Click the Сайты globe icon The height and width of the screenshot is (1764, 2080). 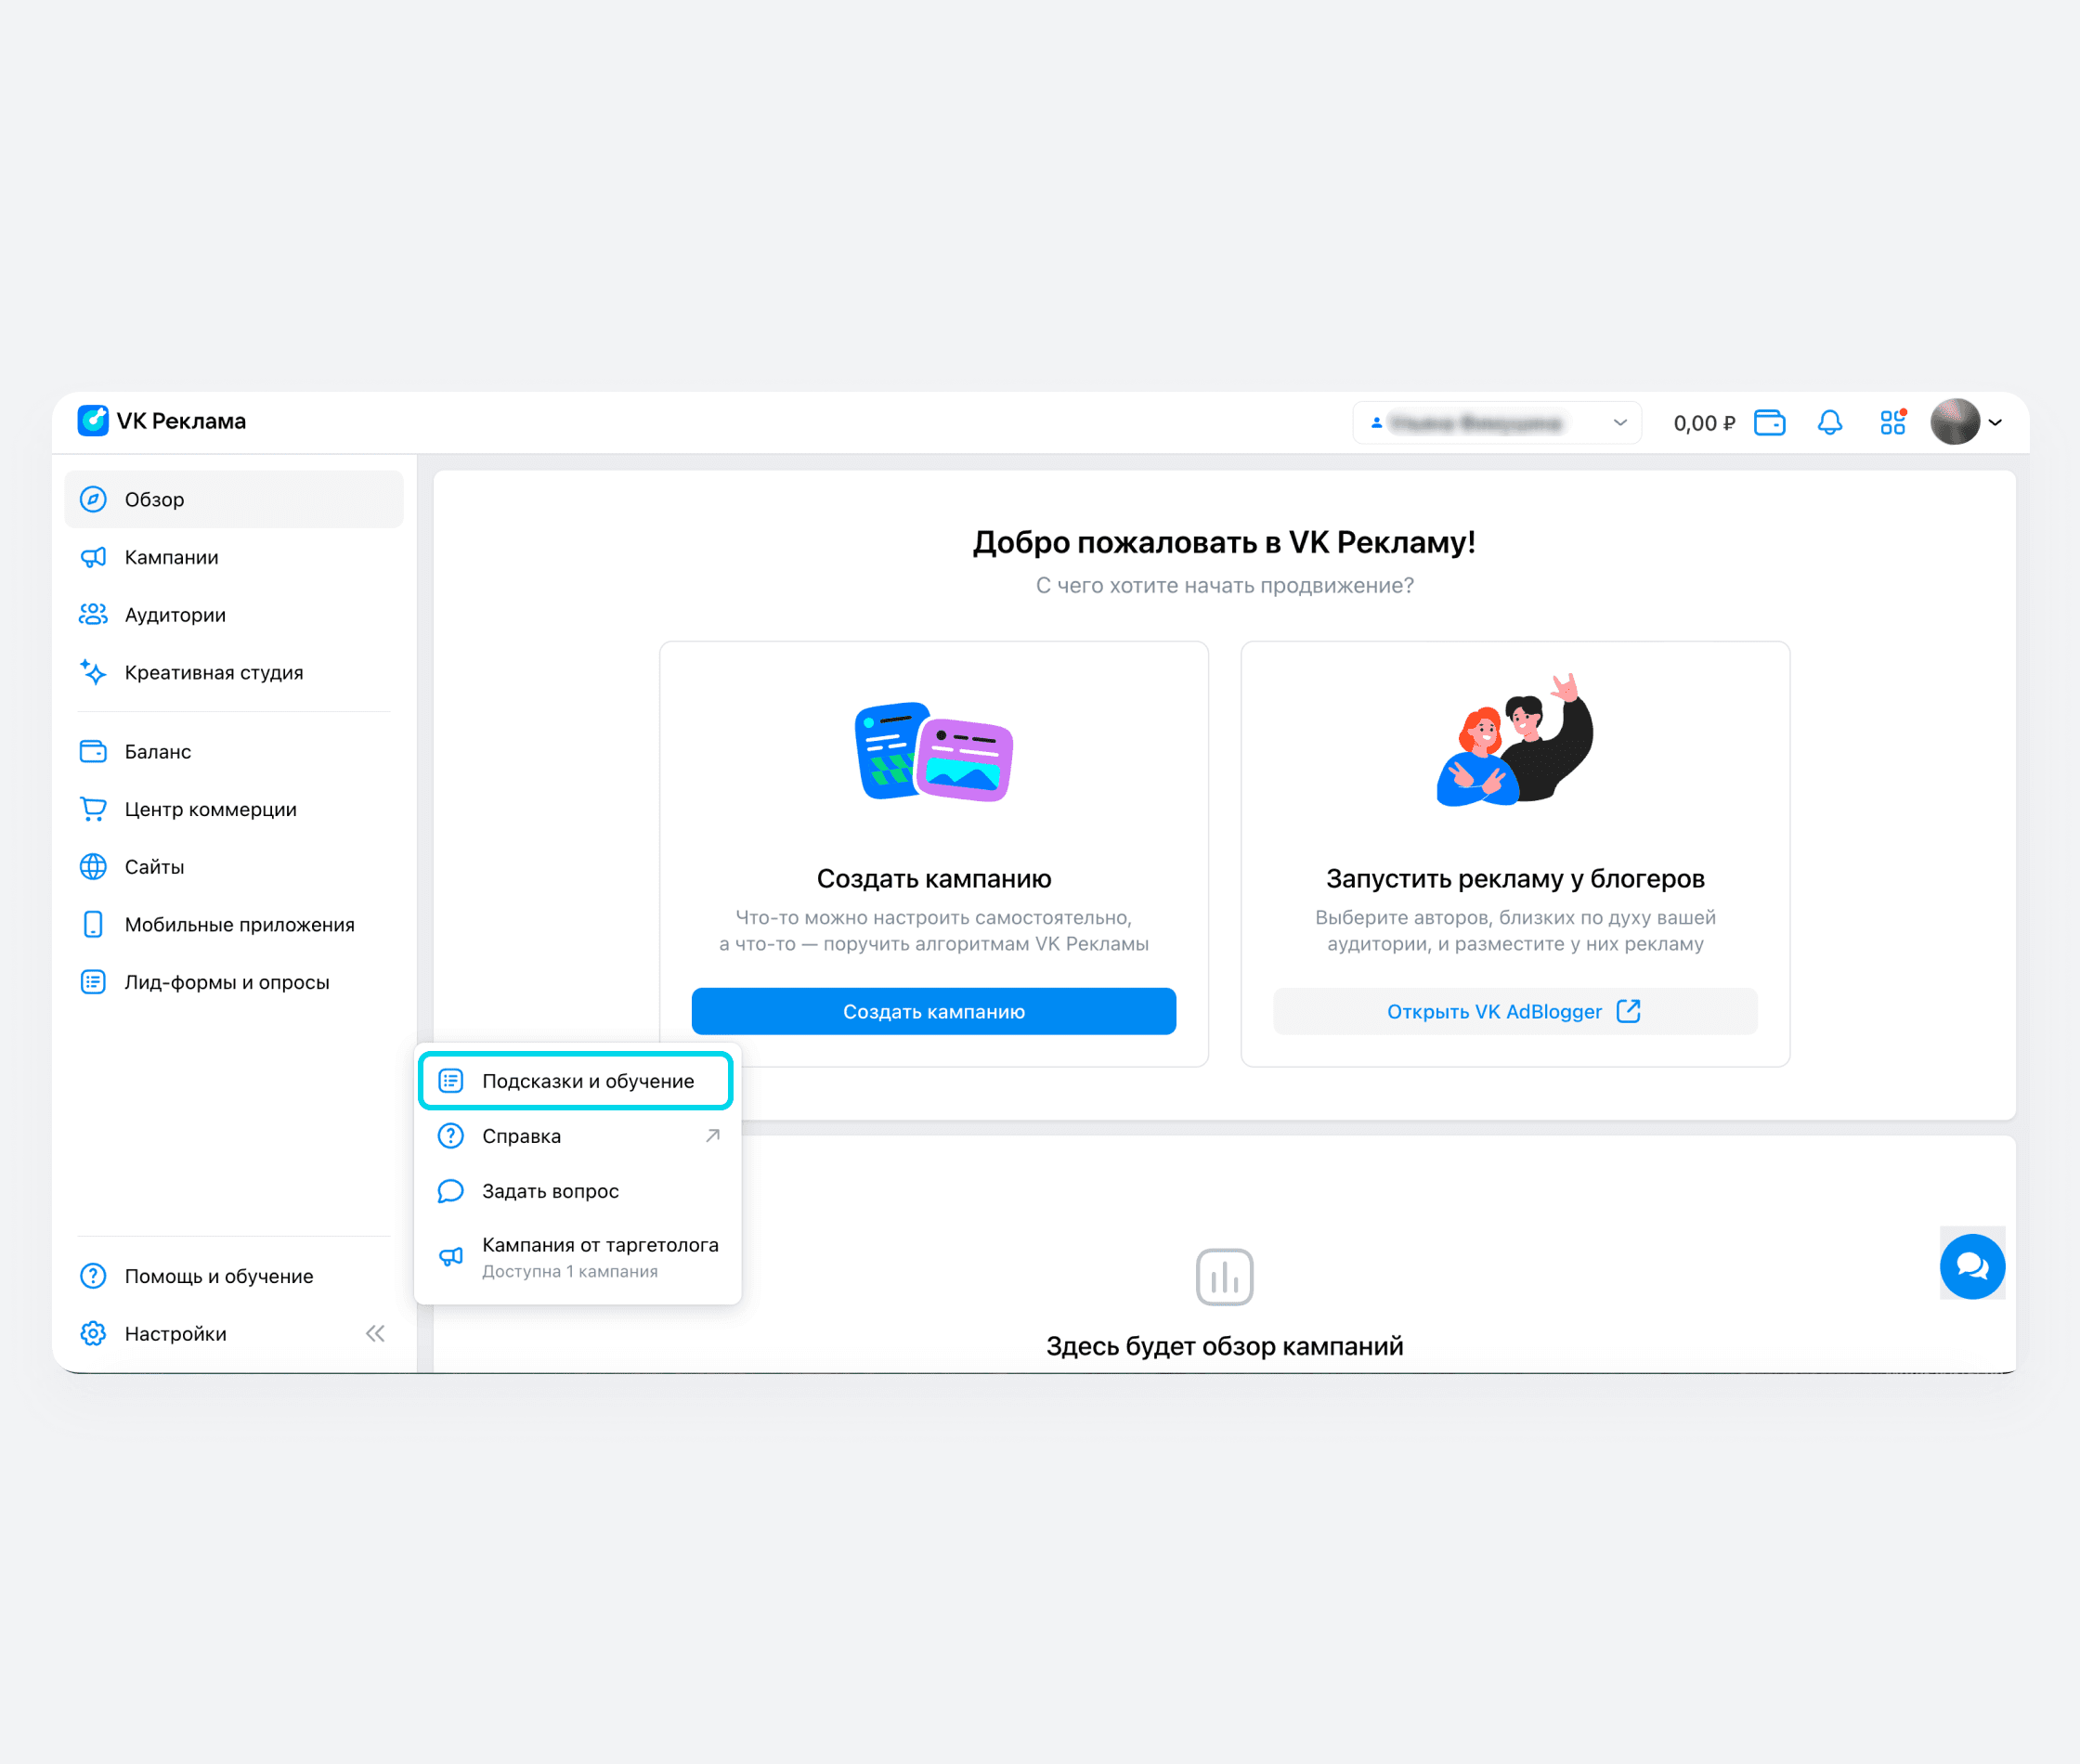click(x=93, y=867)
